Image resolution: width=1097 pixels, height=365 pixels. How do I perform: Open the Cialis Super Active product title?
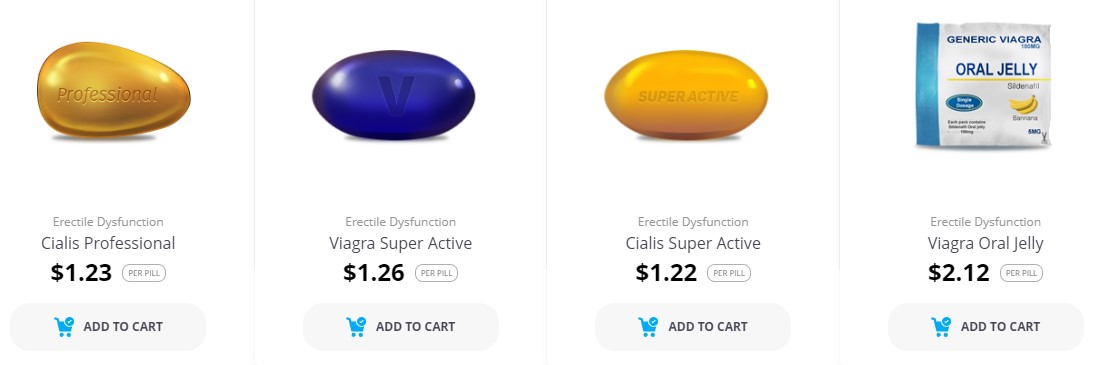pos(693,243)
